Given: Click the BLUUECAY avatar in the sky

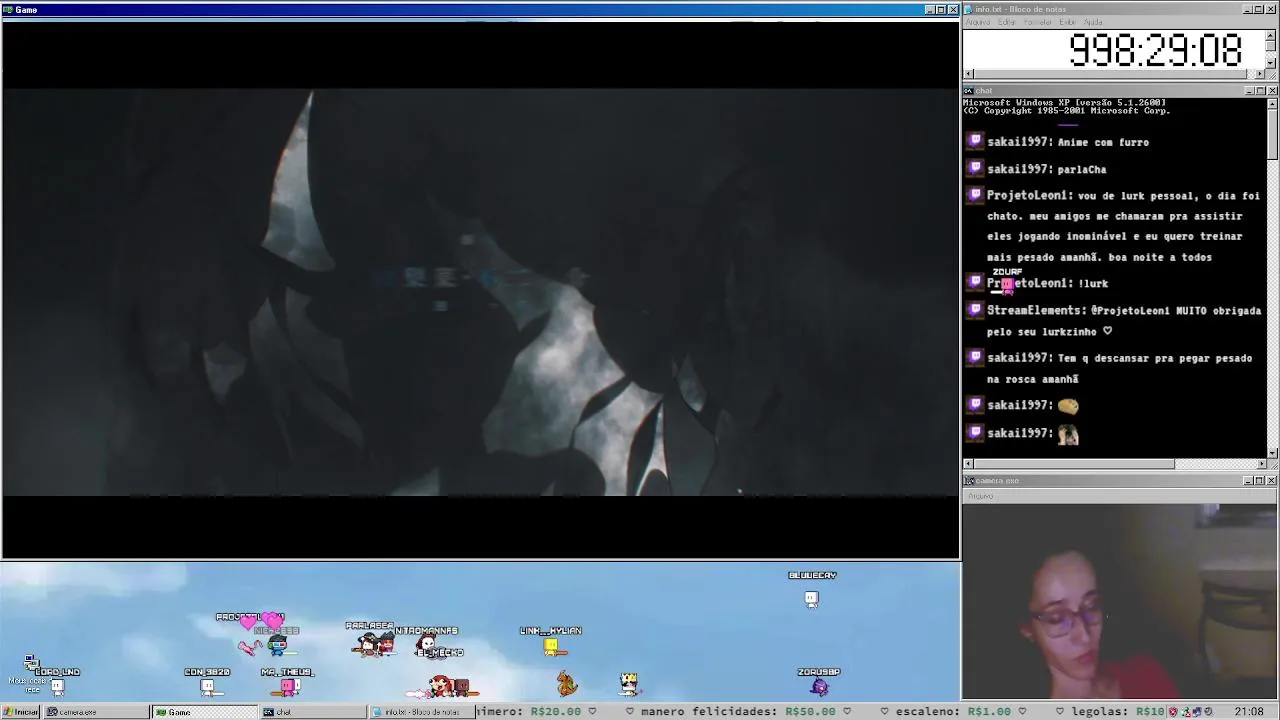Looking at the screenshot, I should tap(811, 599).
